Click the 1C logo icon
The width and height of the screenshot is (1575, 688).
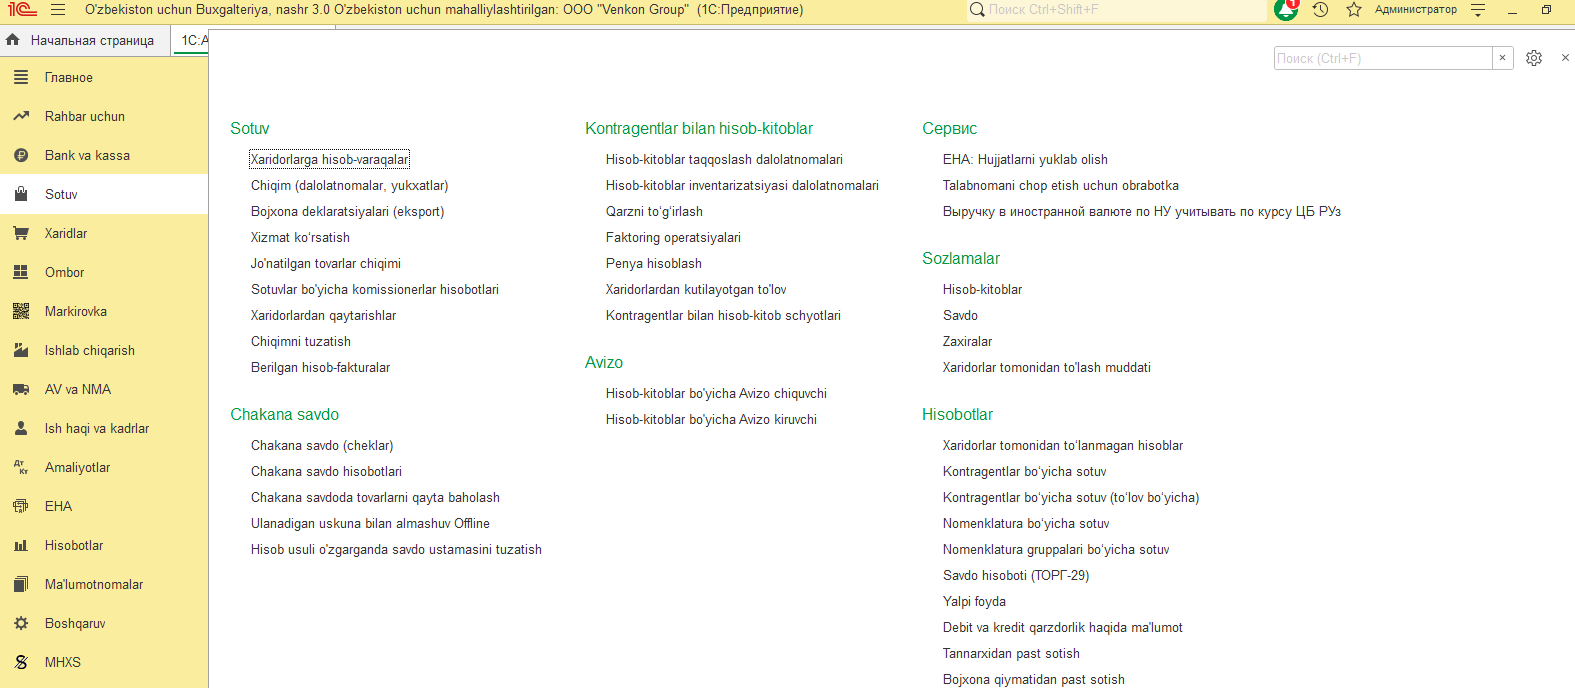[22, 10]
